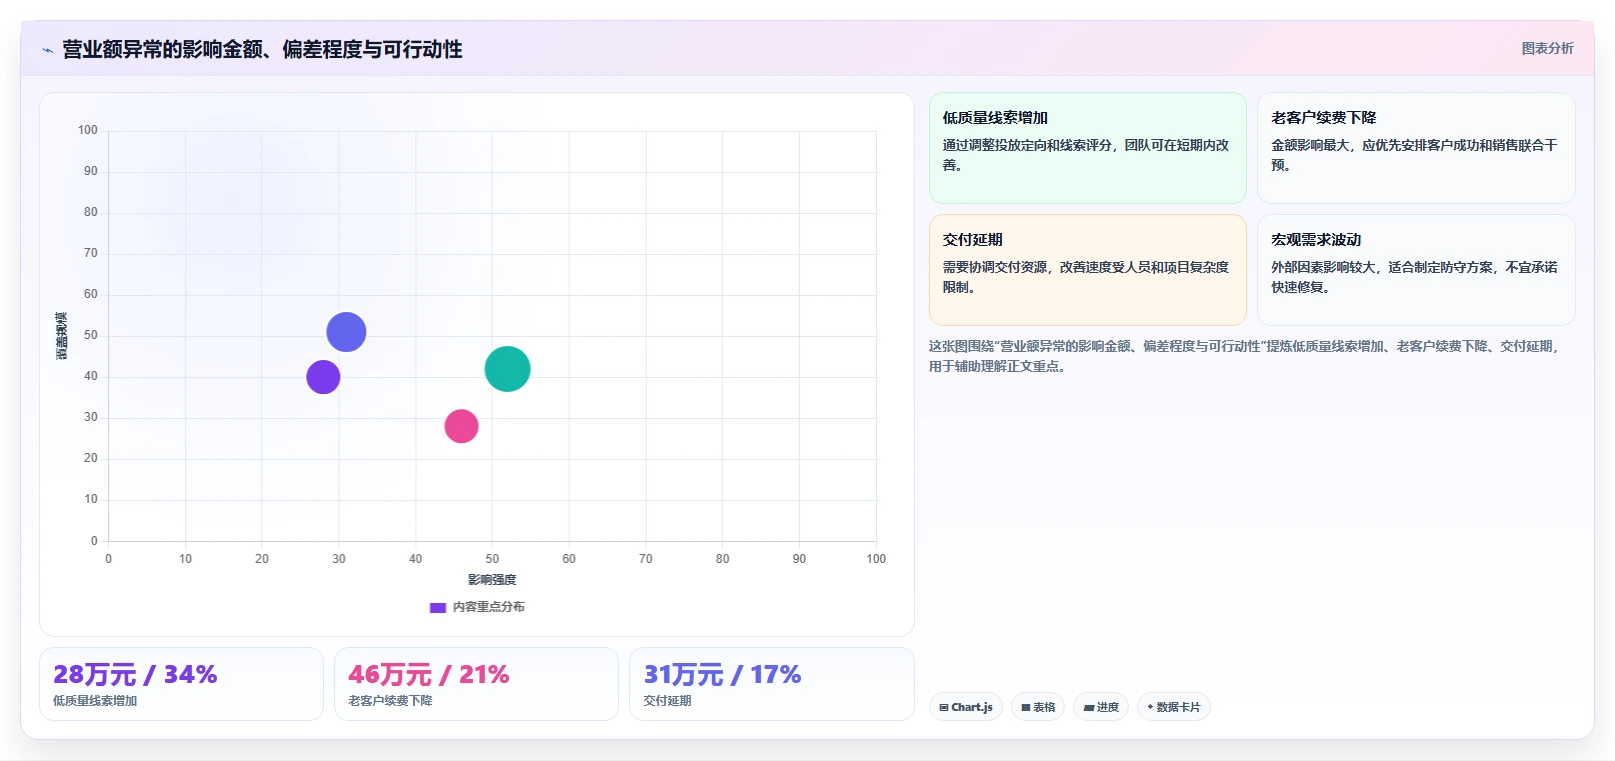The image size is (1615, 761).
Task: Click 老客户续费下降 label under 46万元 stat
Action: (x=390, y=701)
